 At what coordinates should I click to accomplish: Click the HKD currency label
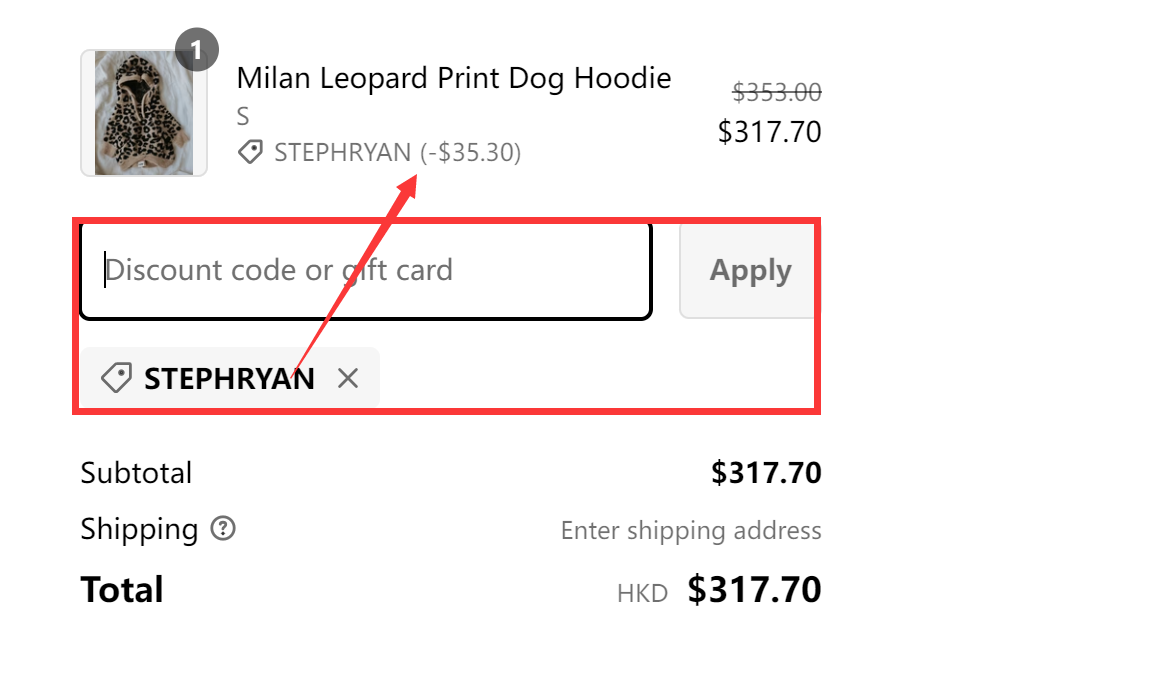coord(641,592)
